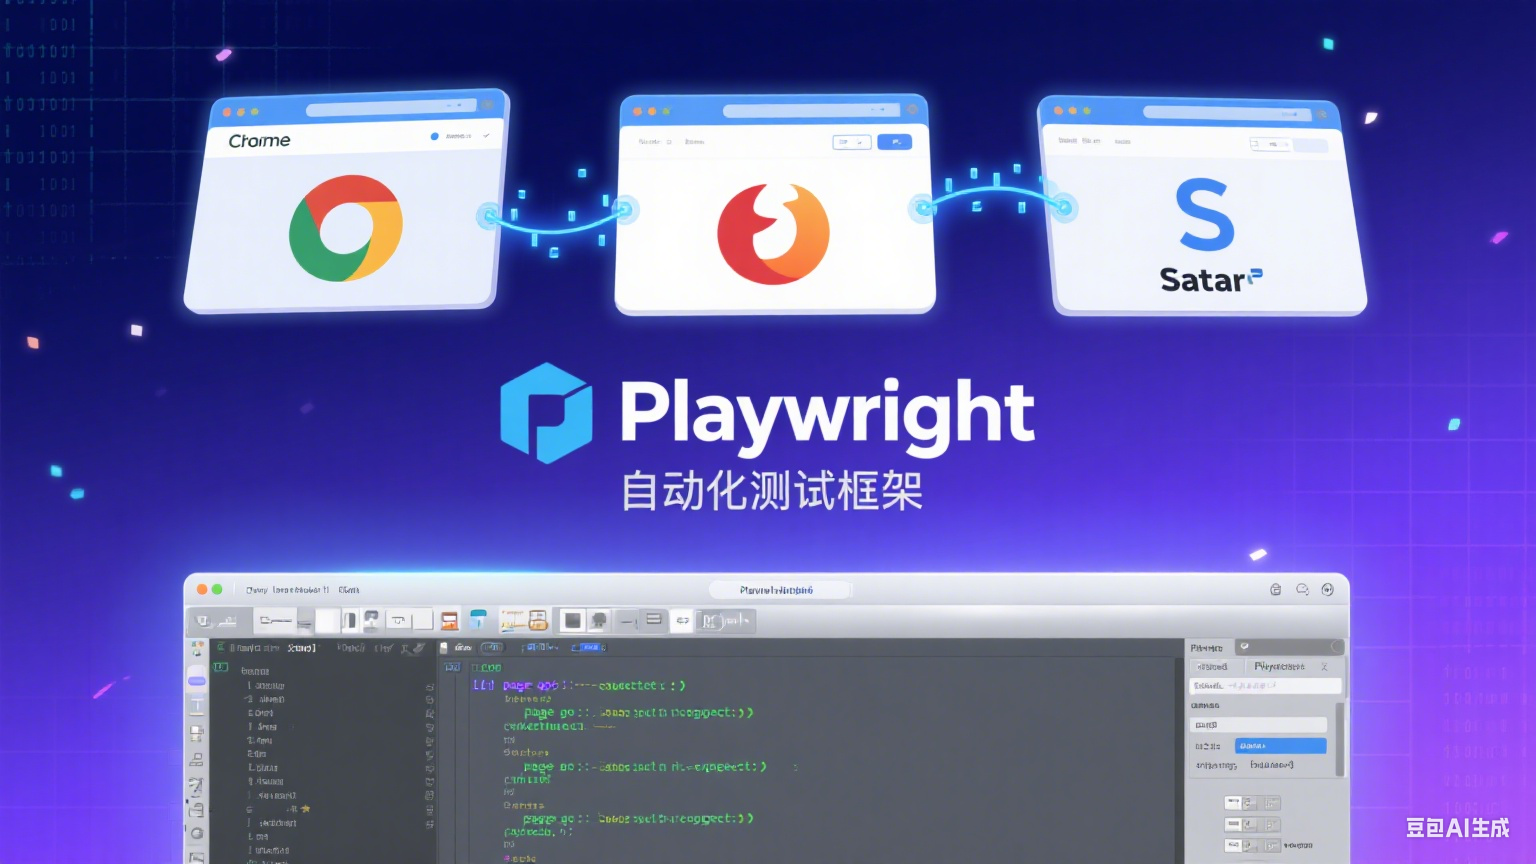Click the teal paint-bucket icon in the editor toolbar

(x=478, y=620)
